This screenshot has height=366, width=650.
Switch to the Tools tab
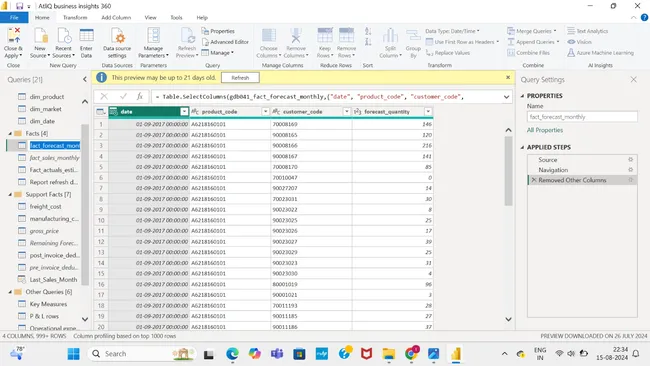[x=176, y=17]
